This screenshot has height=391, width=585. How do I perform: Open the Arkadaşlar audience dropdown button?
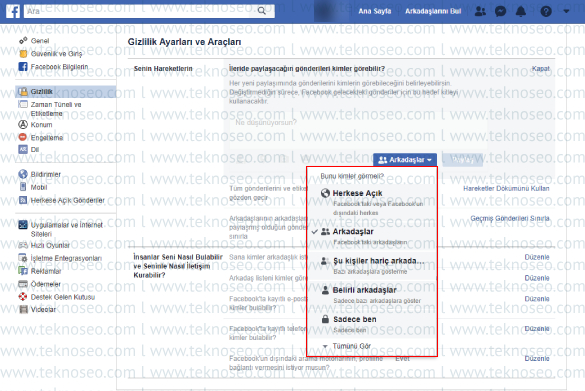coord(405,160)
